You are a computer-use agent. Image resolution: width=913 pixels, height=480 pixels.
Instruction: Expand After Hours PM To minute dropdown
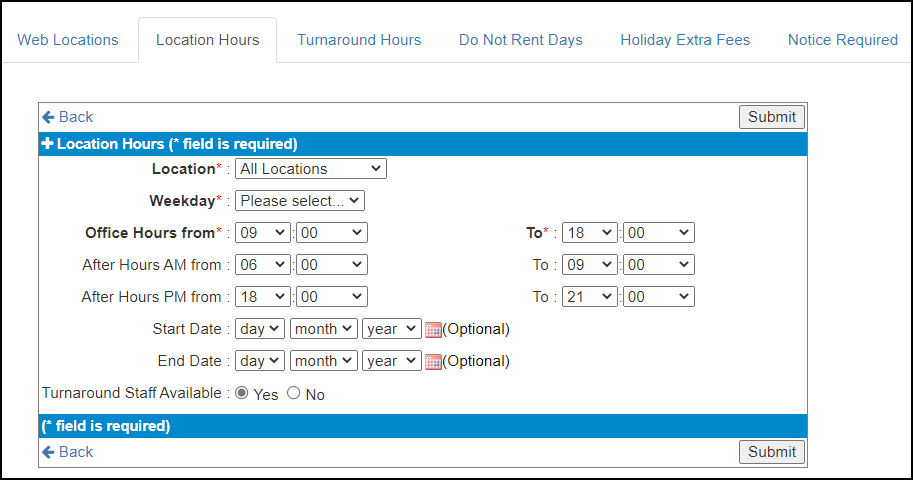coord(657,297)
